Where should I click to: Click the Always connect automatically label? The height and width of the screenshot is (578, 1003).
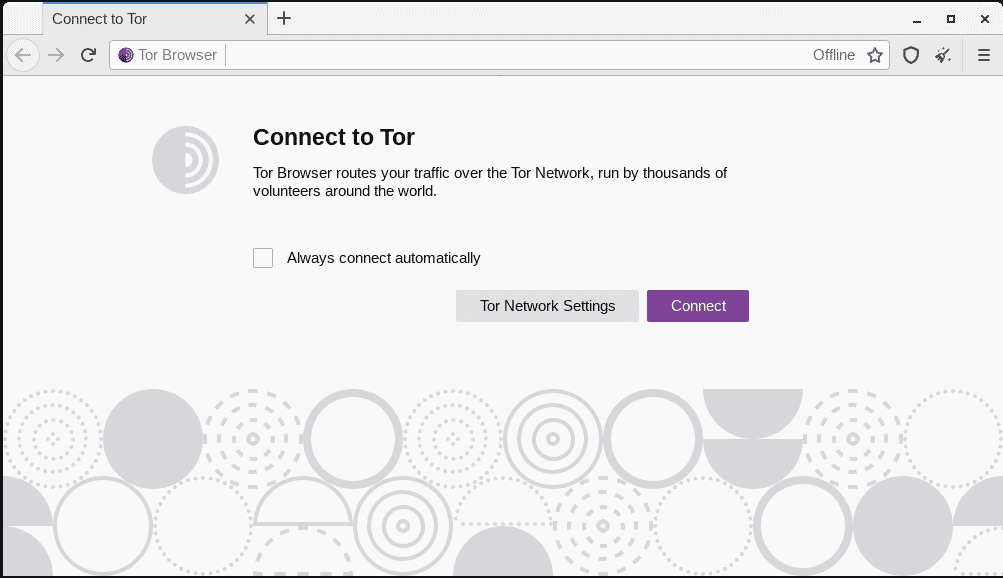click(x=383, y=258)
